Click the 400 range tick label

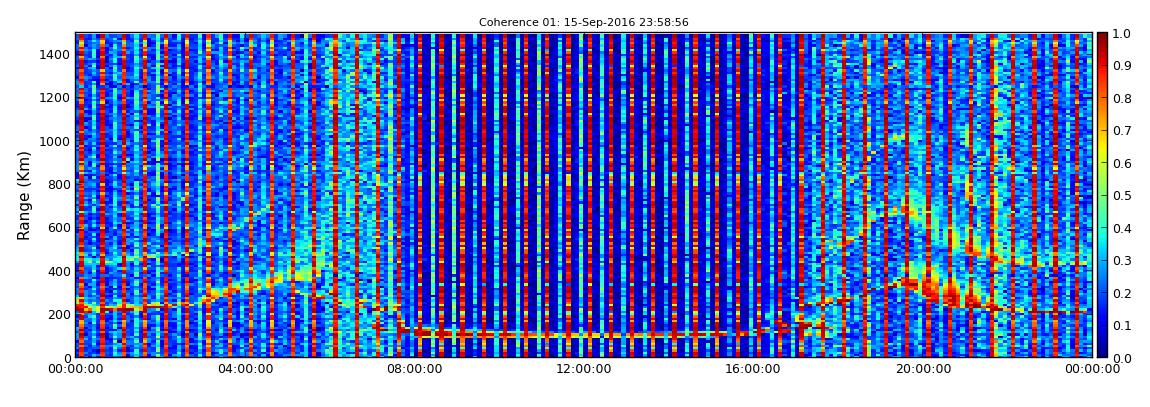[58, 271]
